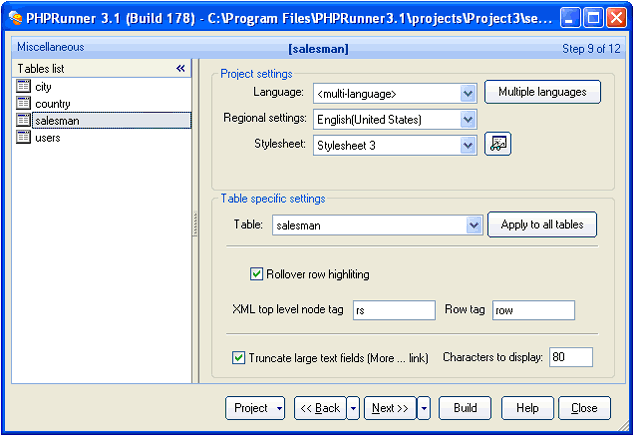Click the PHPRunner app icon in title bar
The height and width of the screenshot is (435, 634).
15,18
